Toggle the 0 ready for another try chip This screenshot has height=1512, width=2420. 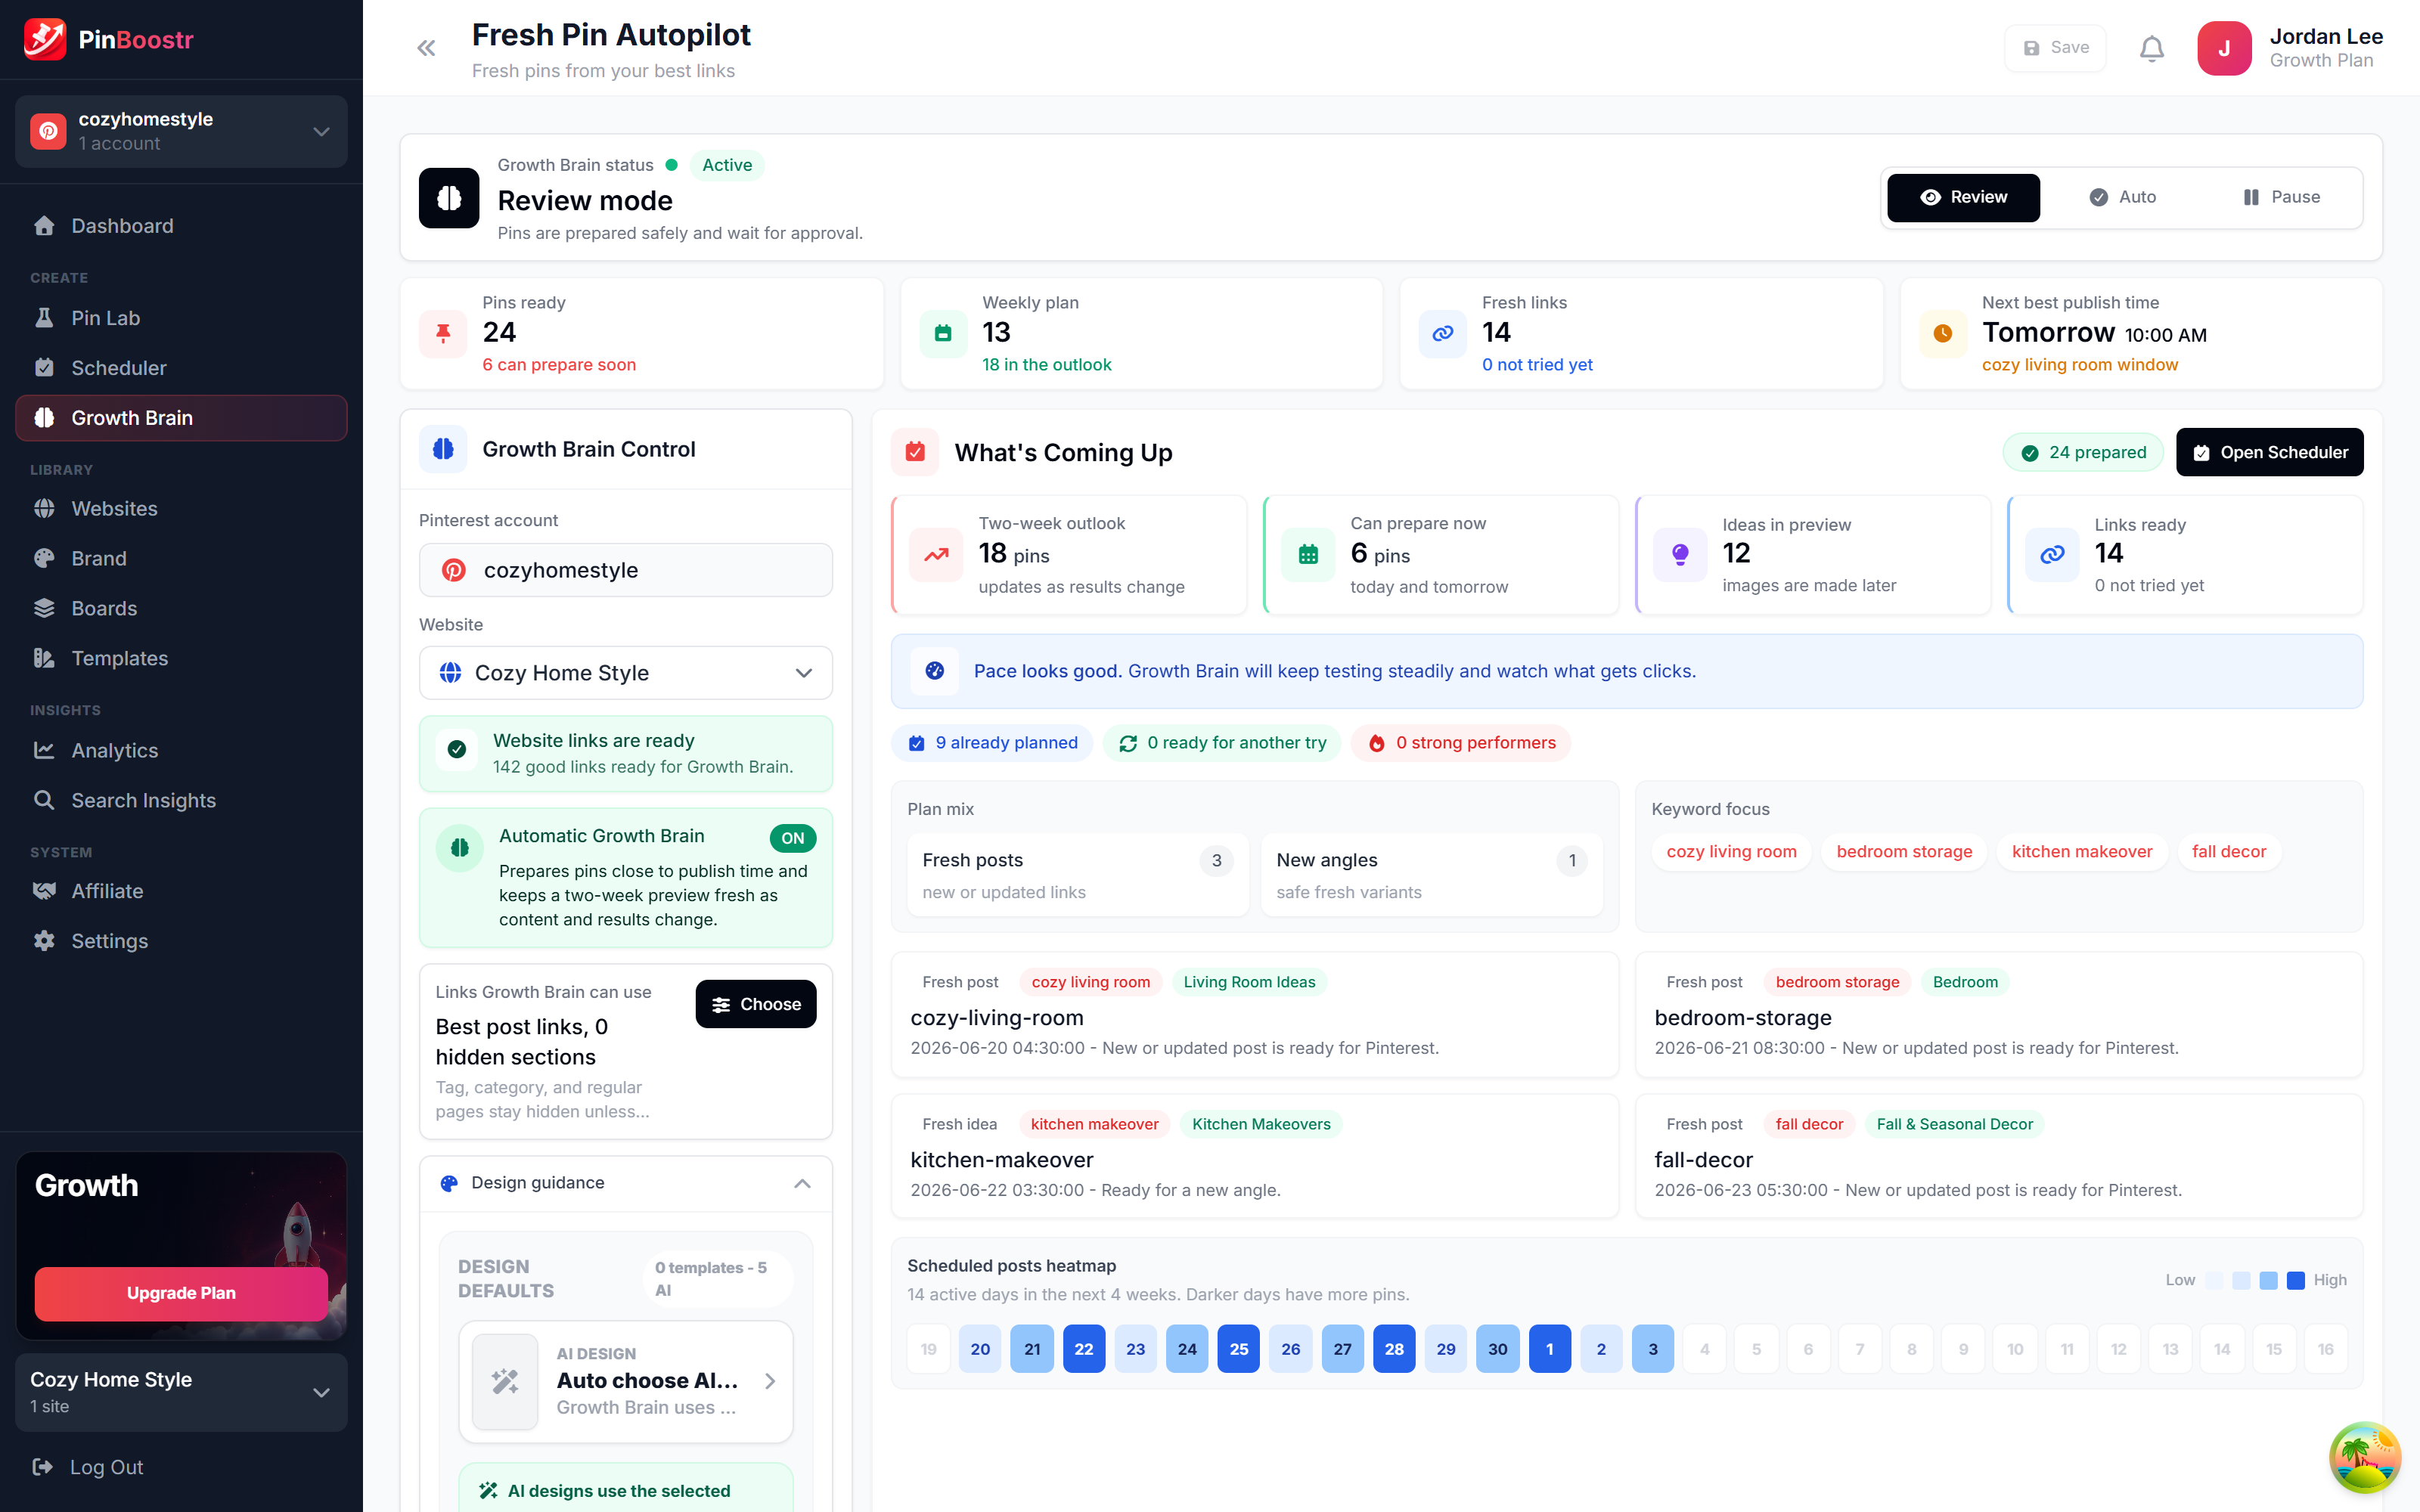coord(1222,743)
